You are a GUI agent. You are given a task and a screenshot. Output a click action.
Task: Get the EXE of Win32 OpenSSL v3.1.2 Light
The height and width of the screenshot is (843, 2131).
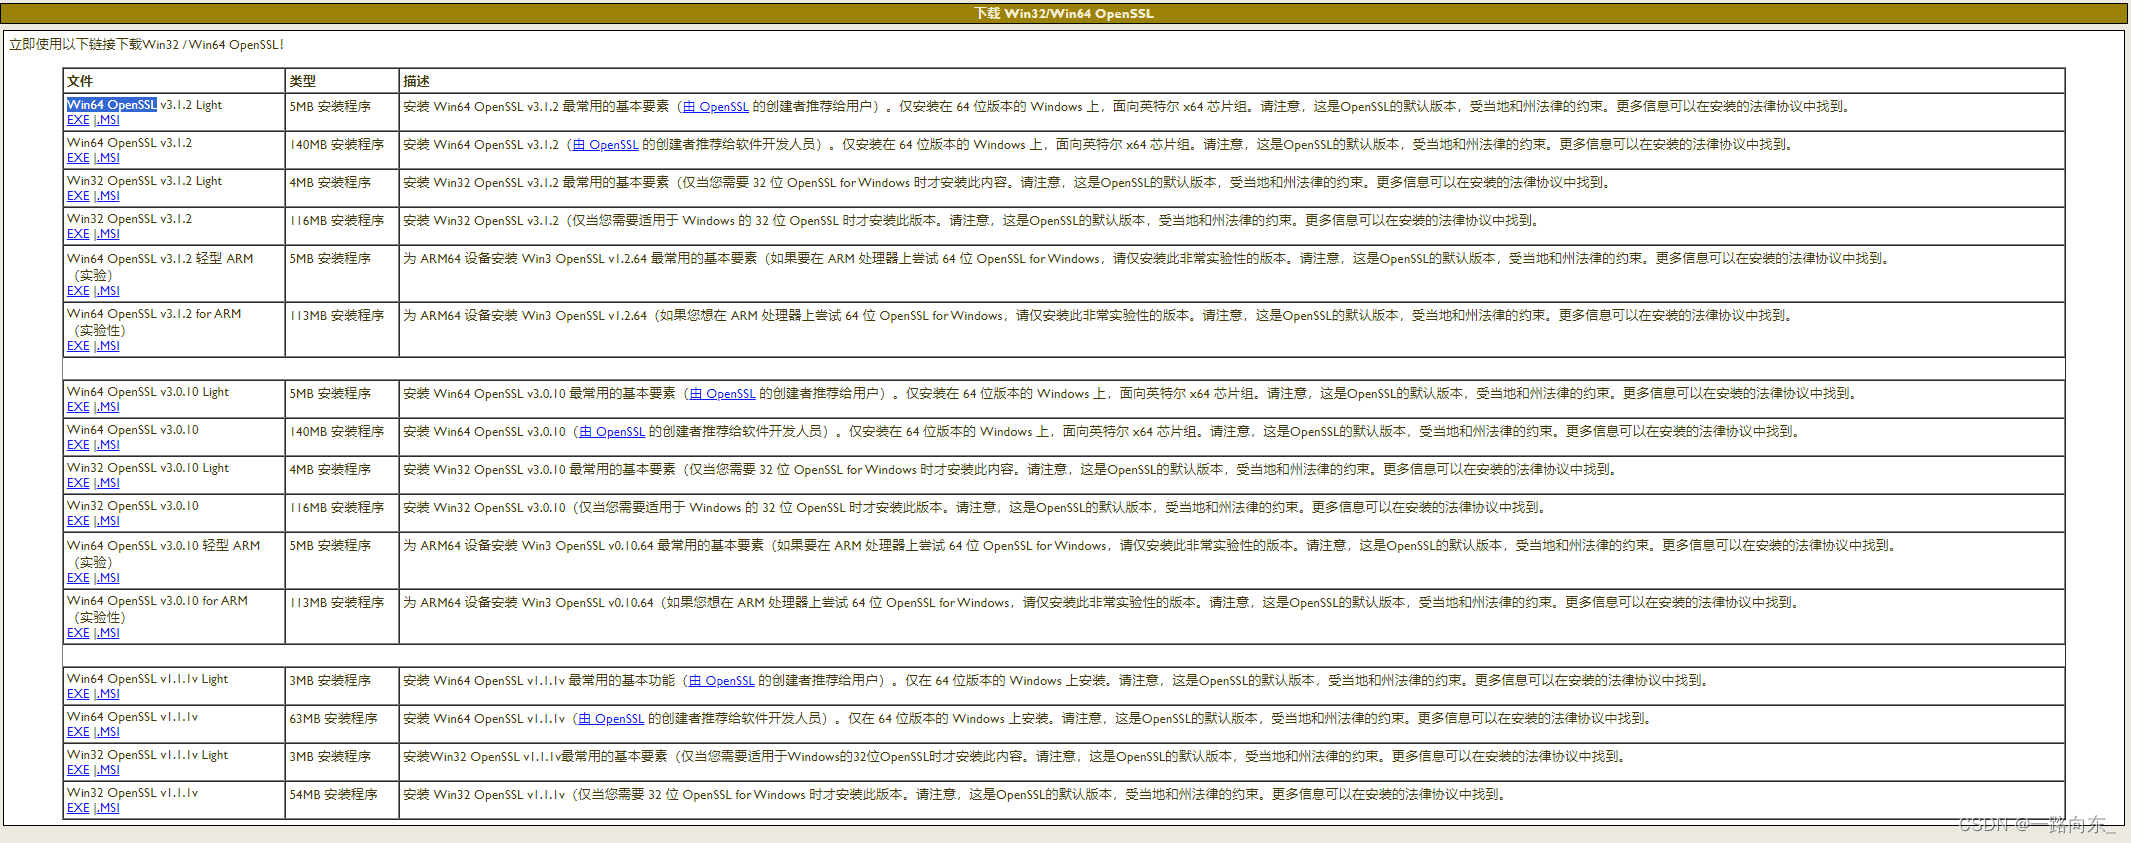(x=78, y=196)
